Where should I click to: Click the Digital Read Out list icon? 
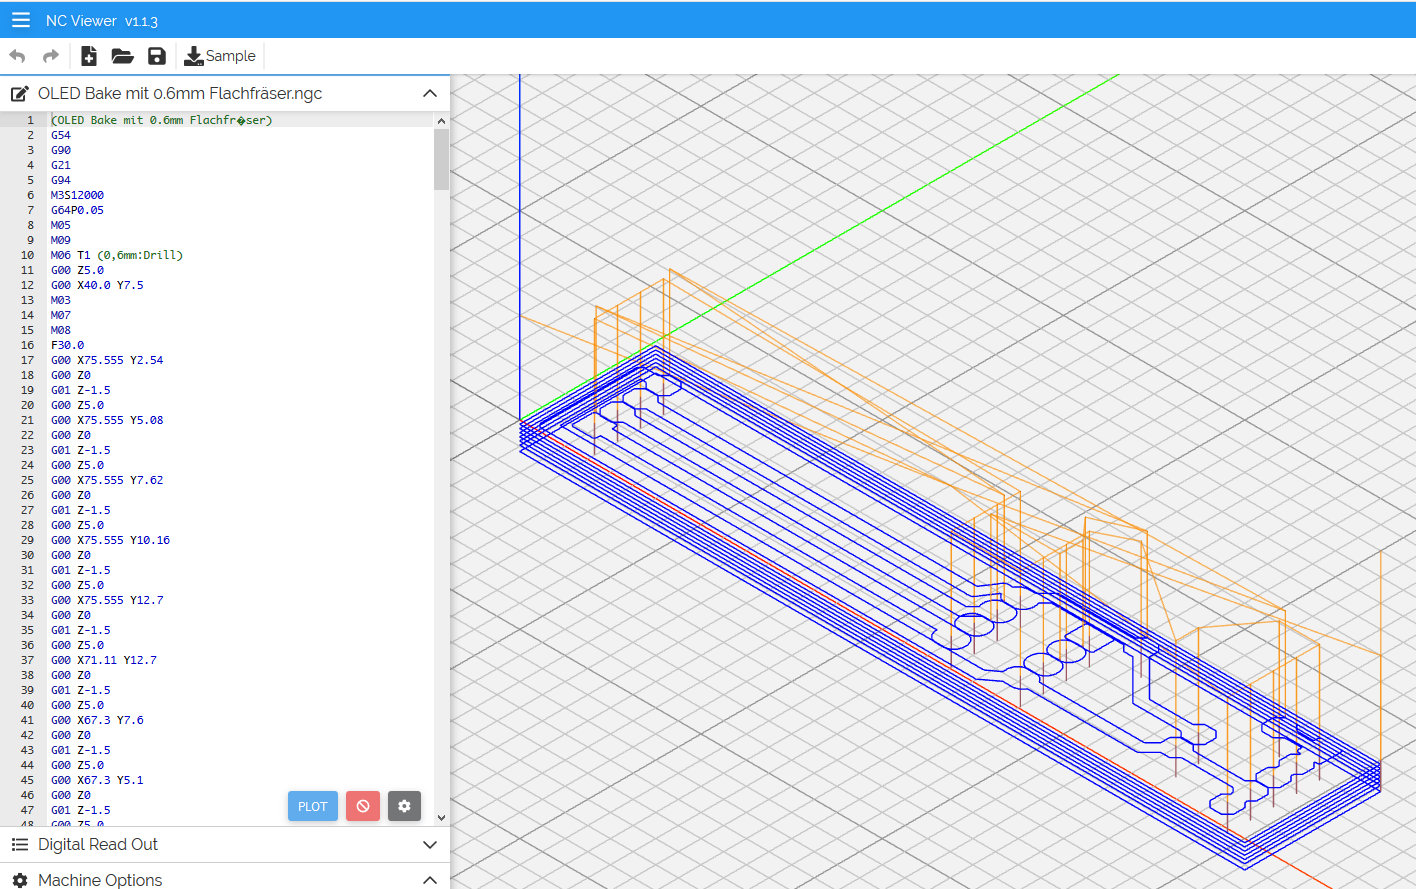19,845
